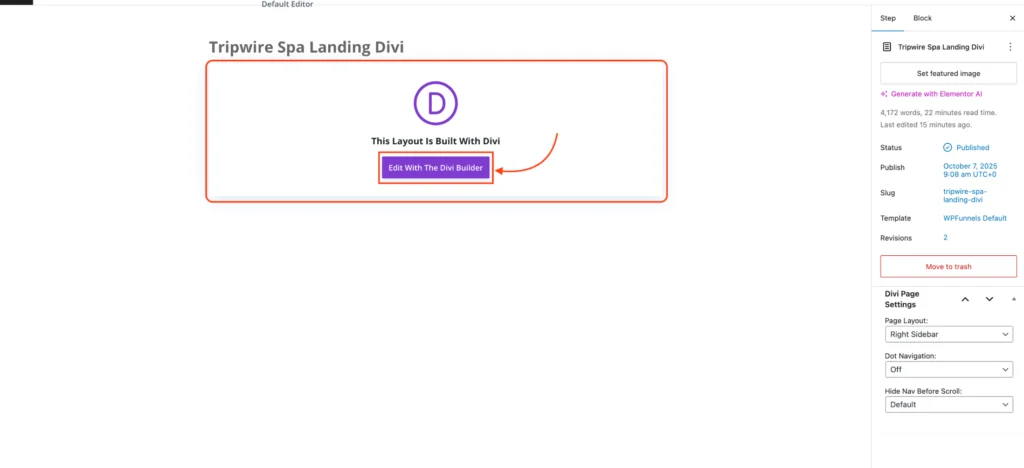The width and height of the screenshot is (1024, 468).
Task: Collapse the Divi Page Settings panel triangle
Action: click(x=1014, y=298)
